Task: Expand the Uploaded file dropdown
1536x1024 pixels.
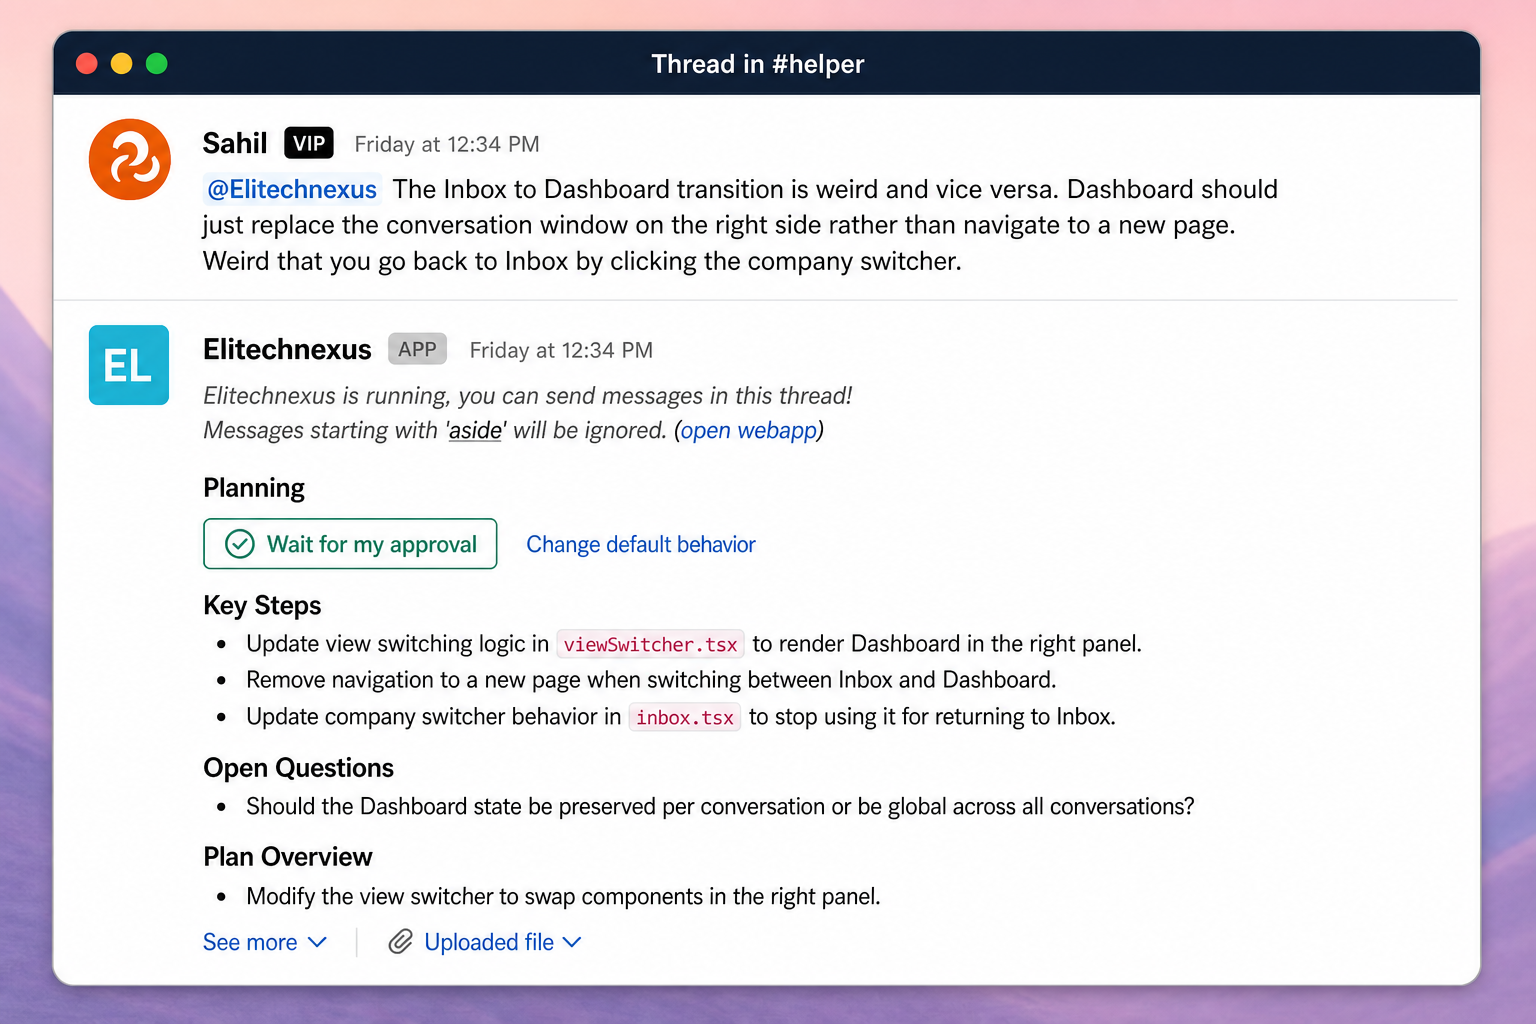Action: (x=503, y=942)
